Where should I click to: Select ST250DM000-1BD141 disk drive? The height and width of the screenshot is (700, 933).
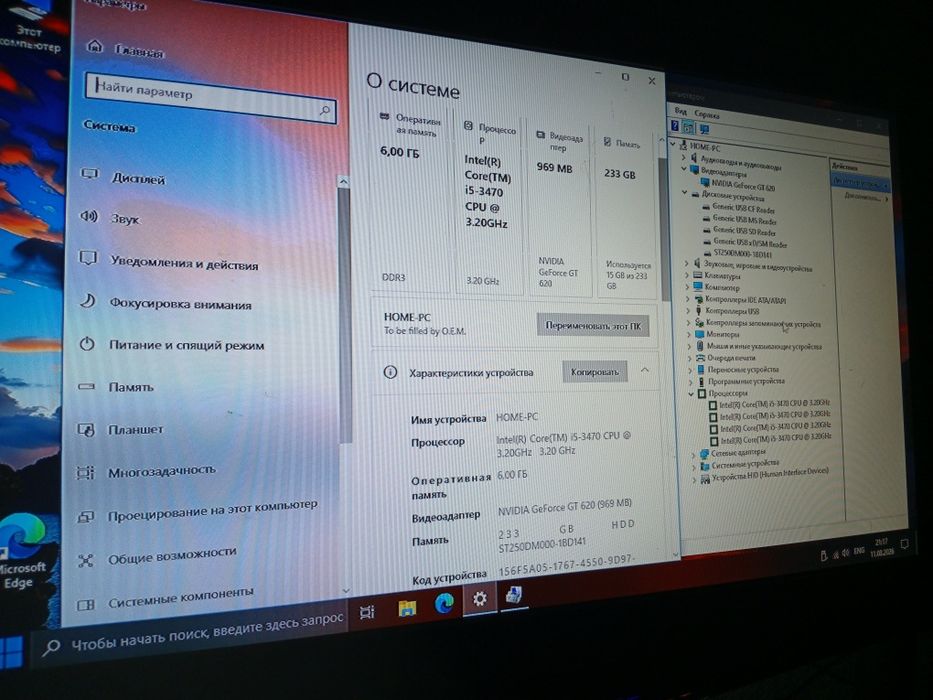(x=742, y=253)
